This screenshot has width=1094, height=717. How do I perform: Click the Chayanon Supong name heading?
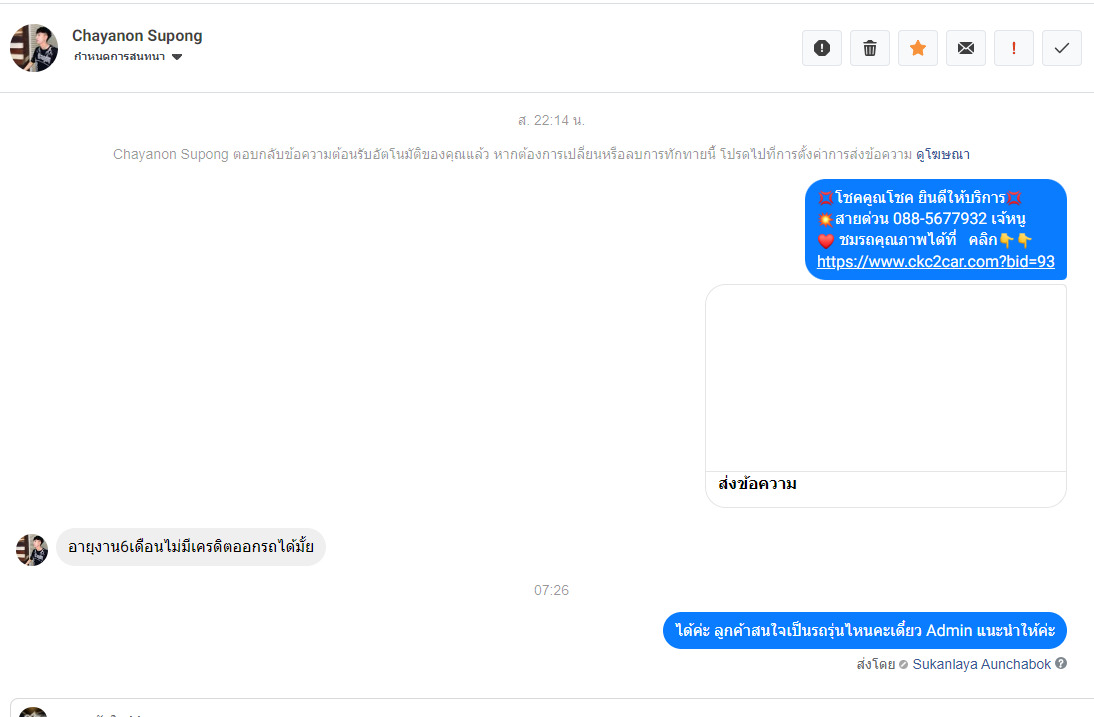[137, 36]
